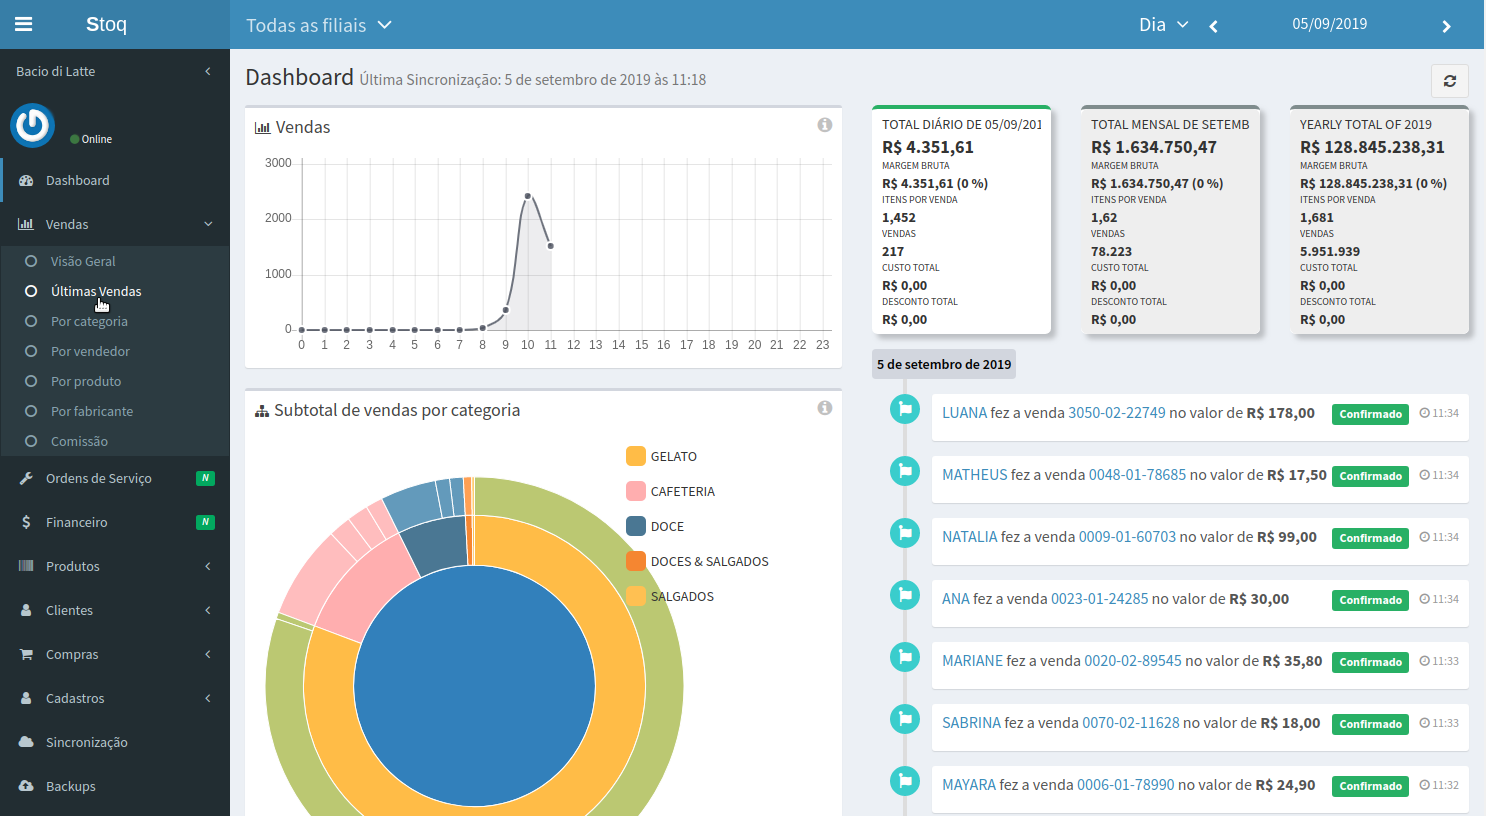Select Últimas Vendas radio item

click(x=31, y=292)
